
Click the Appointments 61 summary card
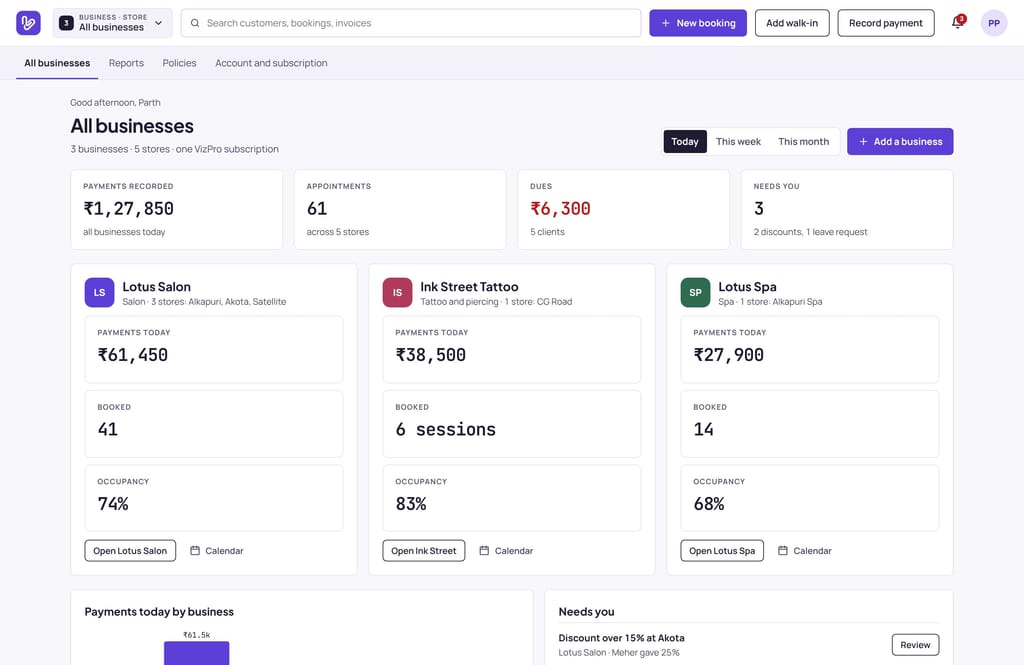point(400,210)
